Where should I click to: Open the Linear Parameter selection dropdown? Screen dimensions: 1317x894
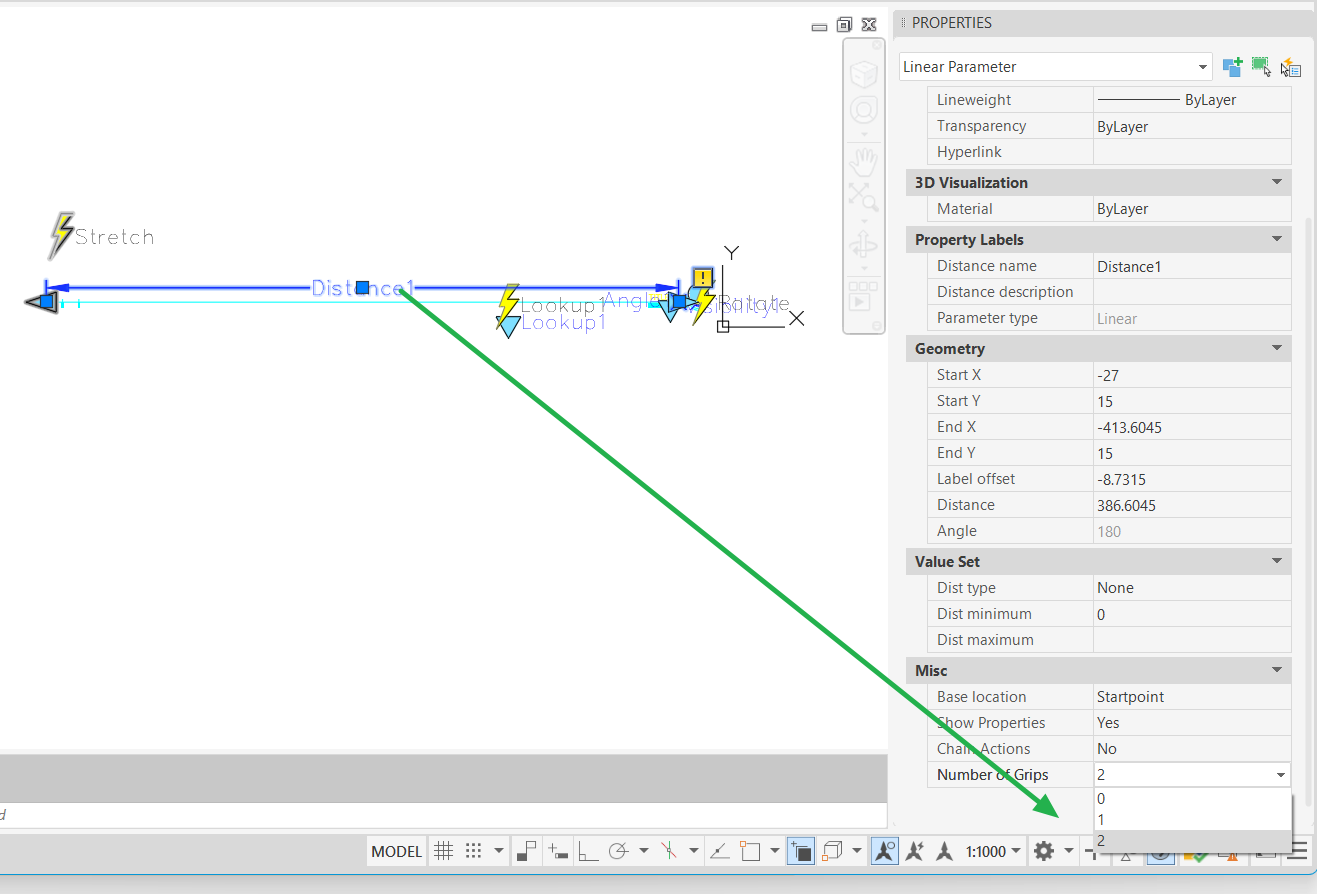[1202, 66]
